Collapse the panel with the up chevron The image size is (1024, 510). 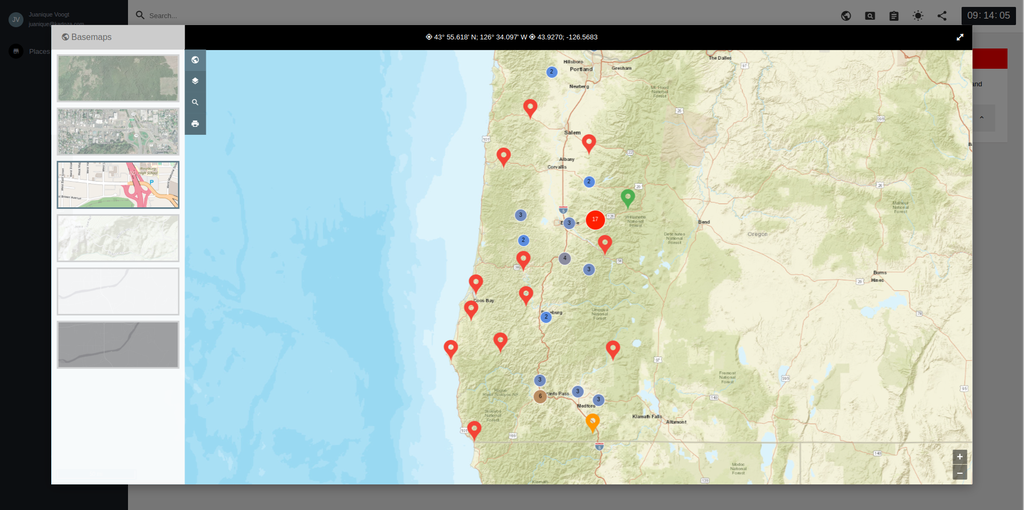981,118
